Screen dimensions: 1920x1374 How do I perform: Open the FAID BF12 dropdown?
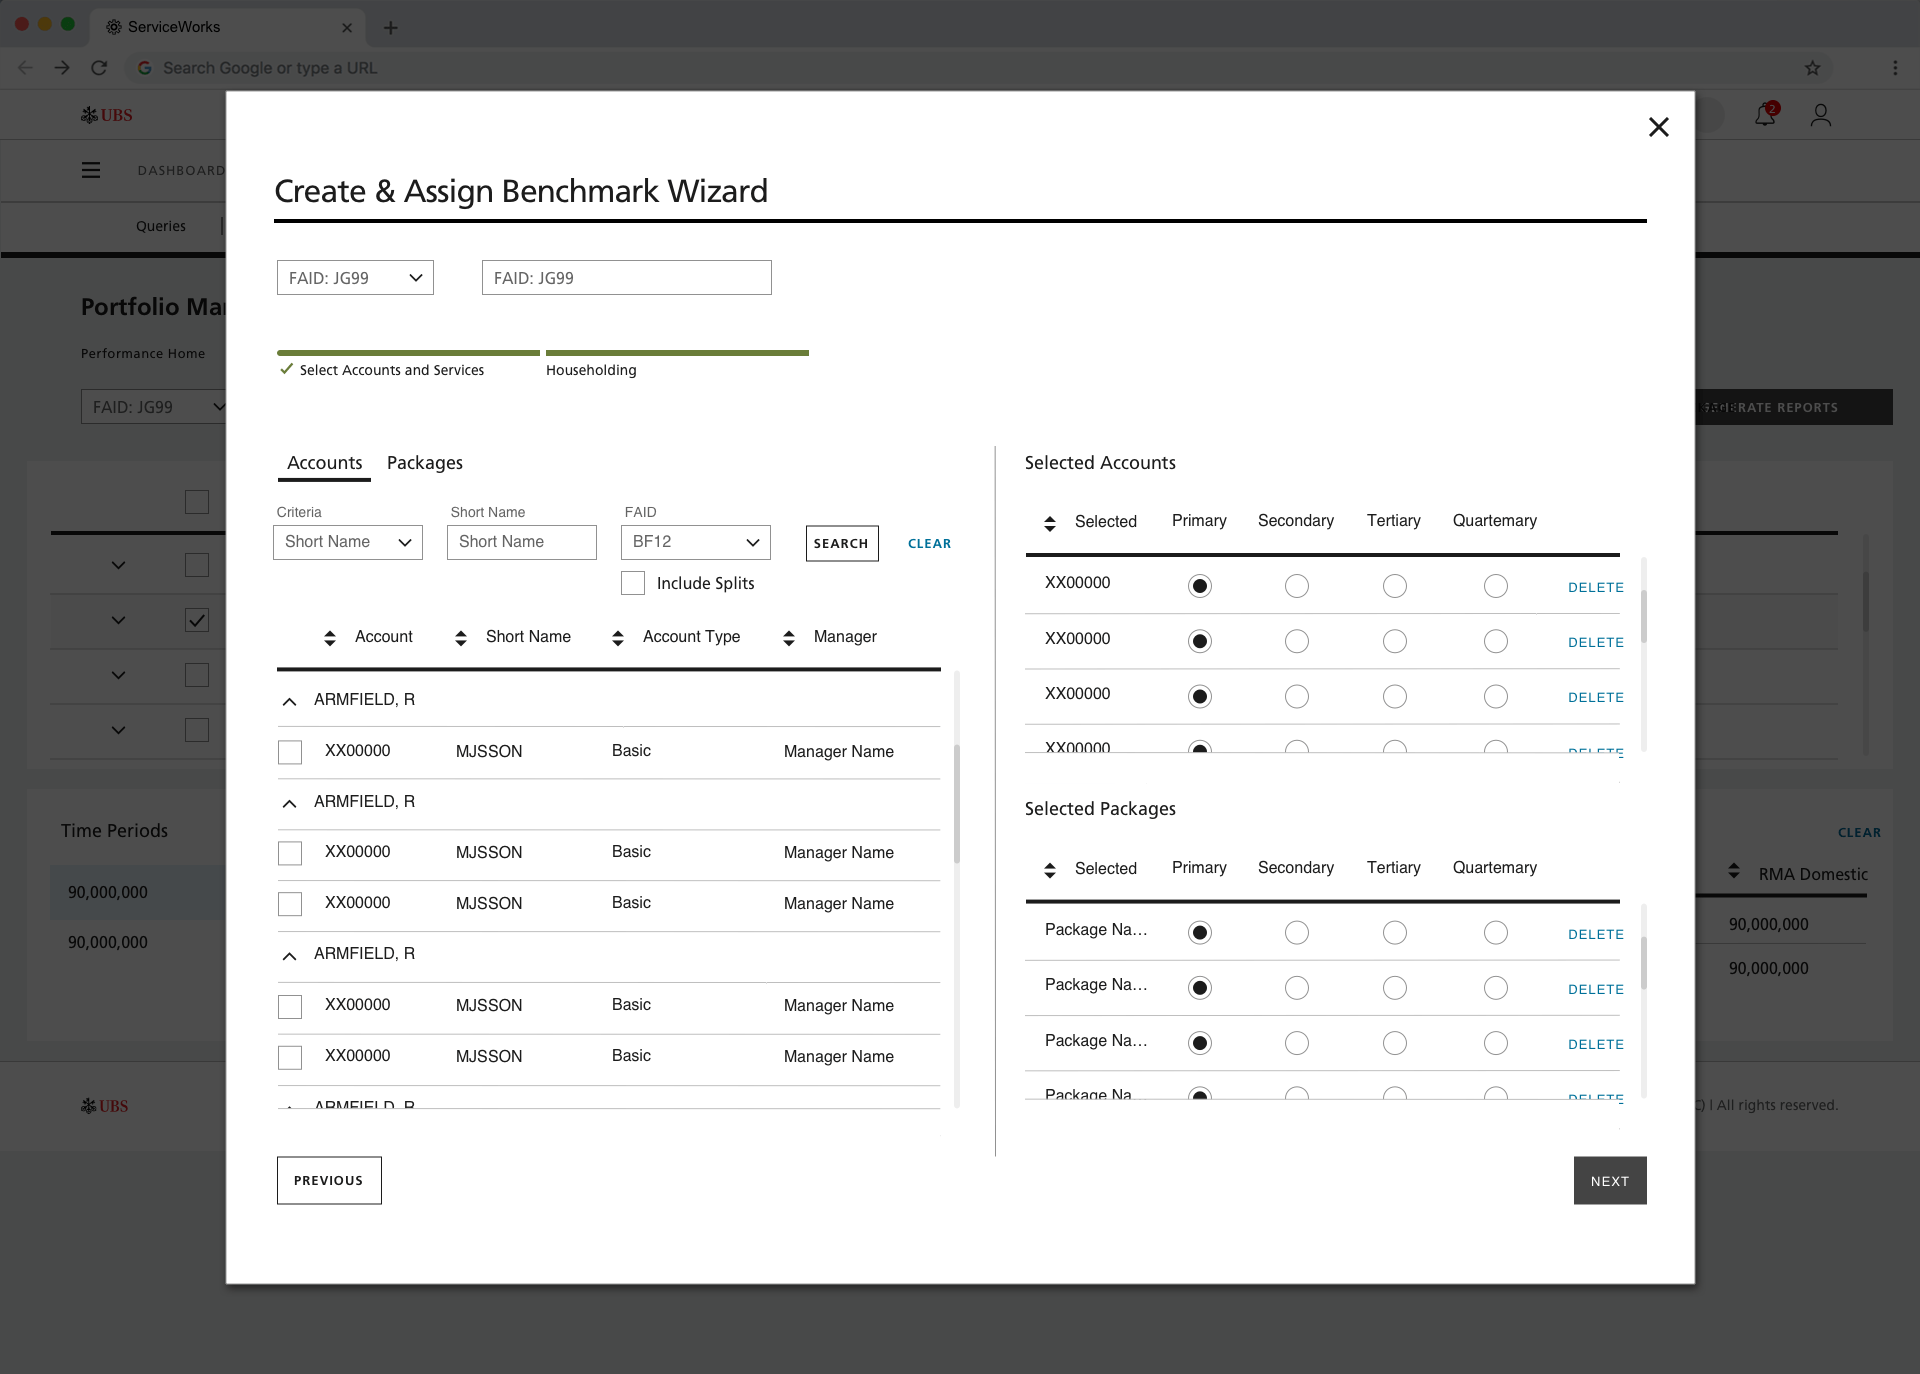point(695,542)
